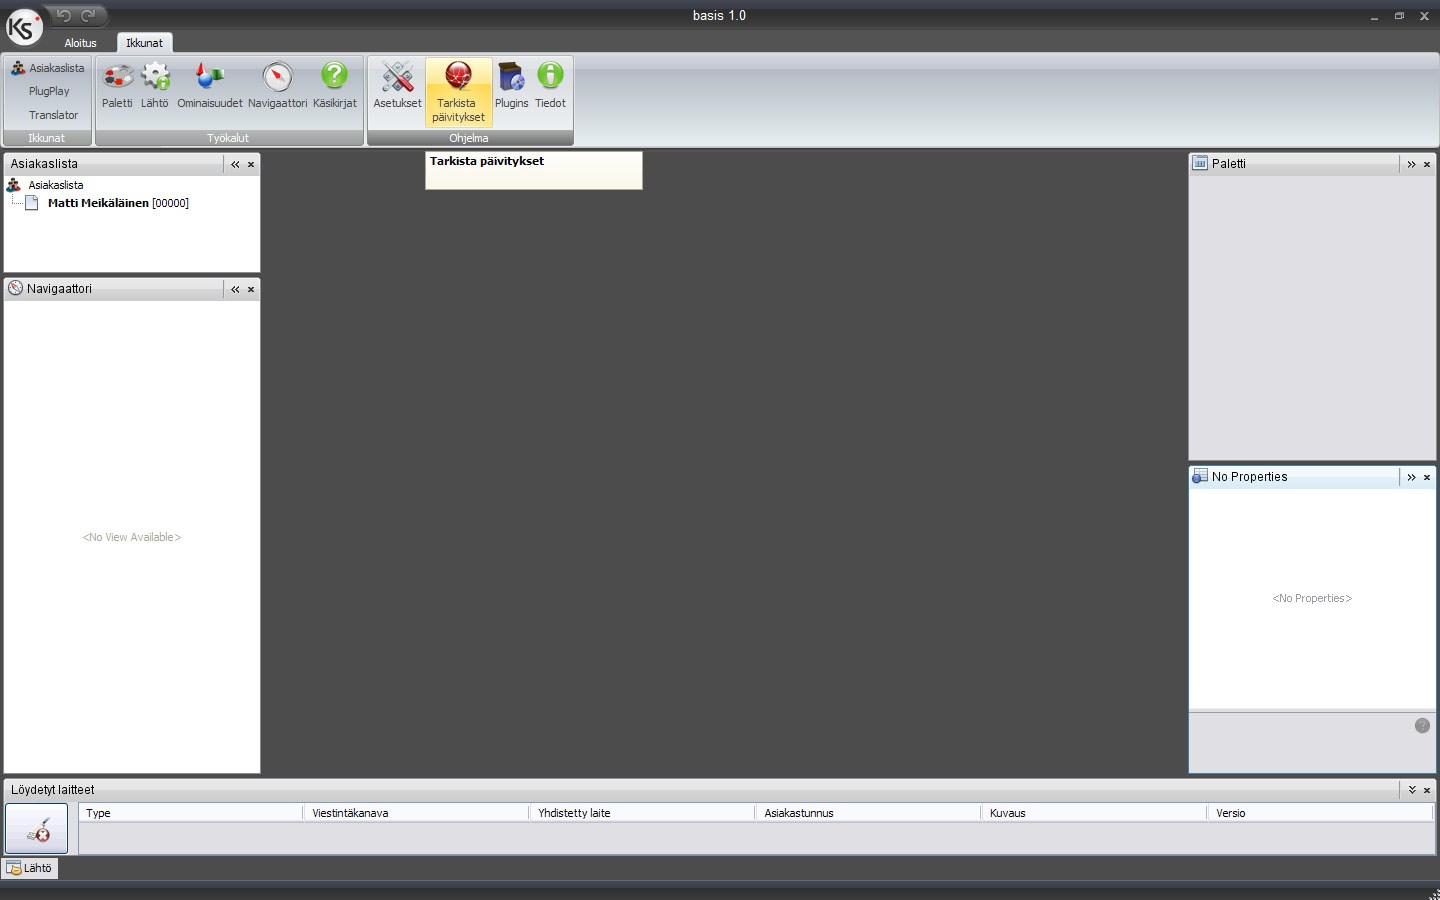Sort by Yhdistetty laite column header
This screenshot has width=1440, height=900.
point(642,813)
